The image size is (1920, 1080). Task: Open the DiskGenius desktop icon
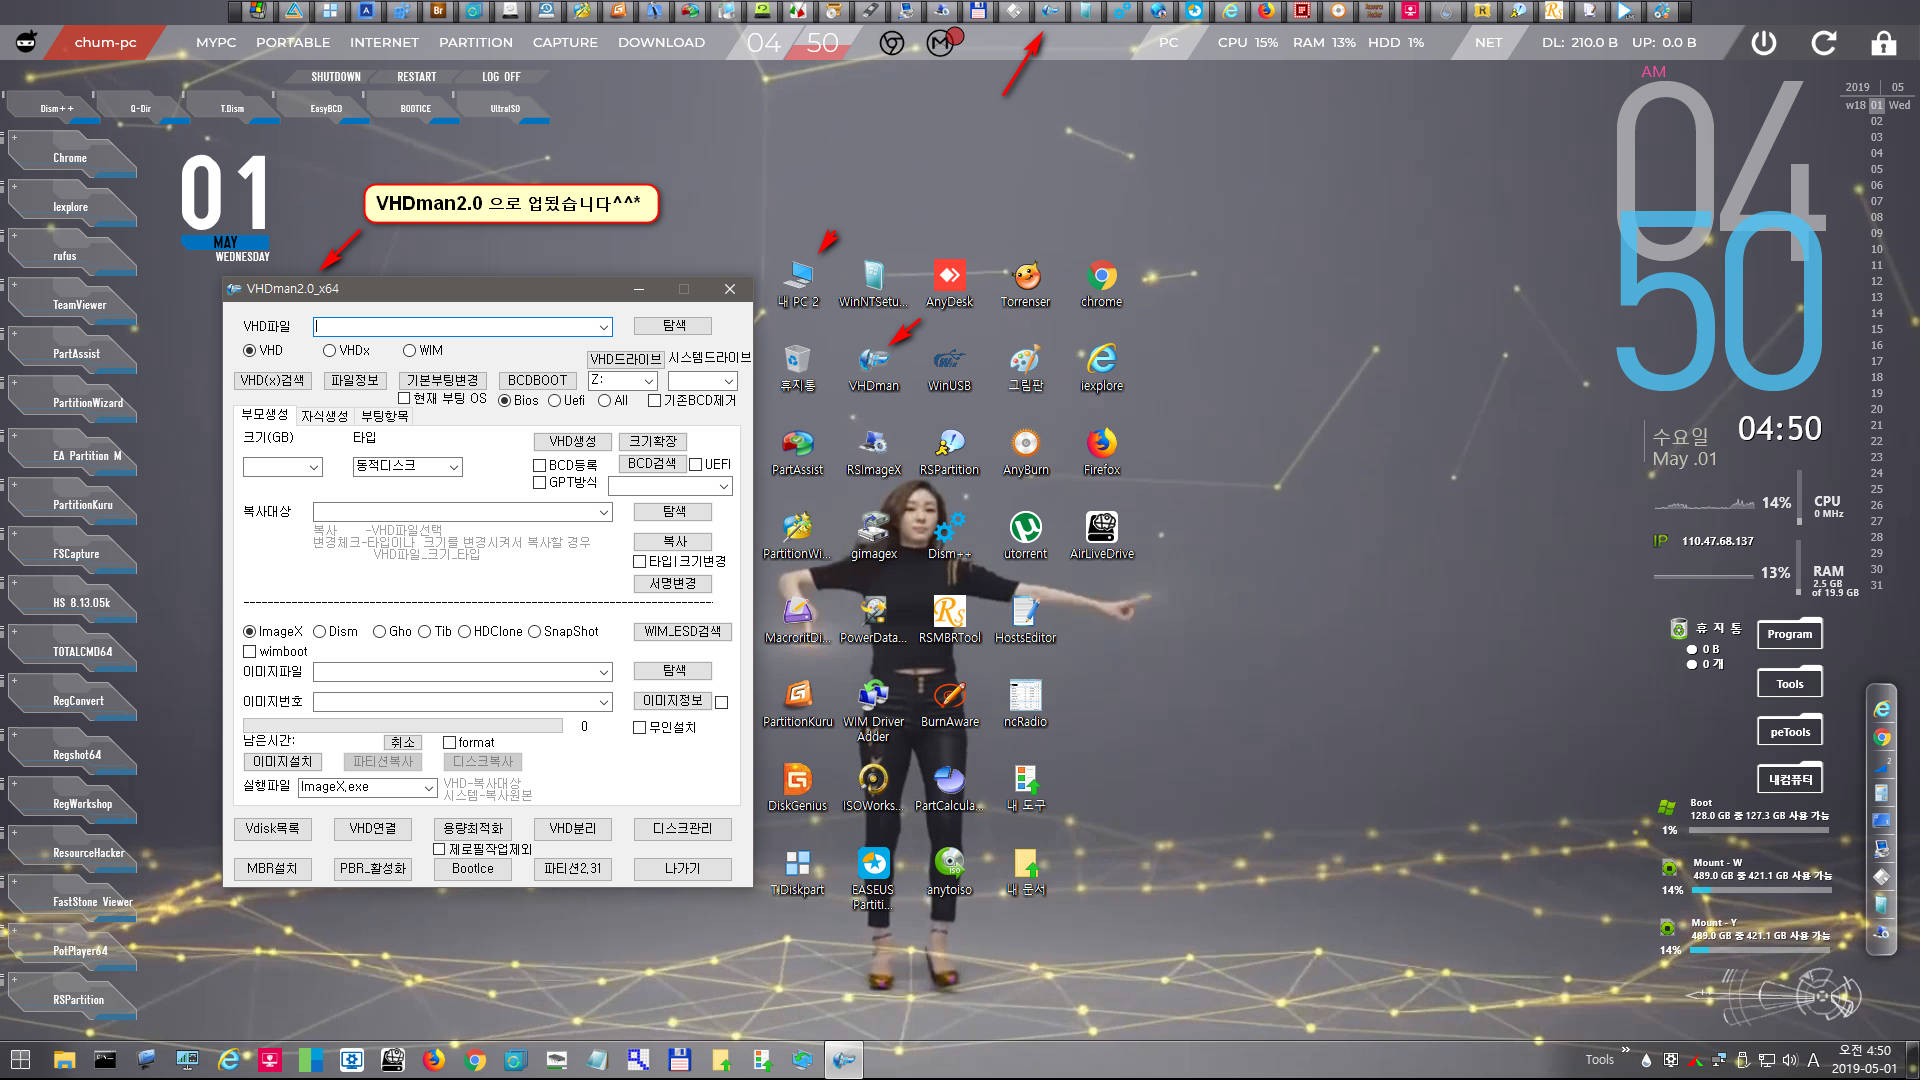pos(797,788)
